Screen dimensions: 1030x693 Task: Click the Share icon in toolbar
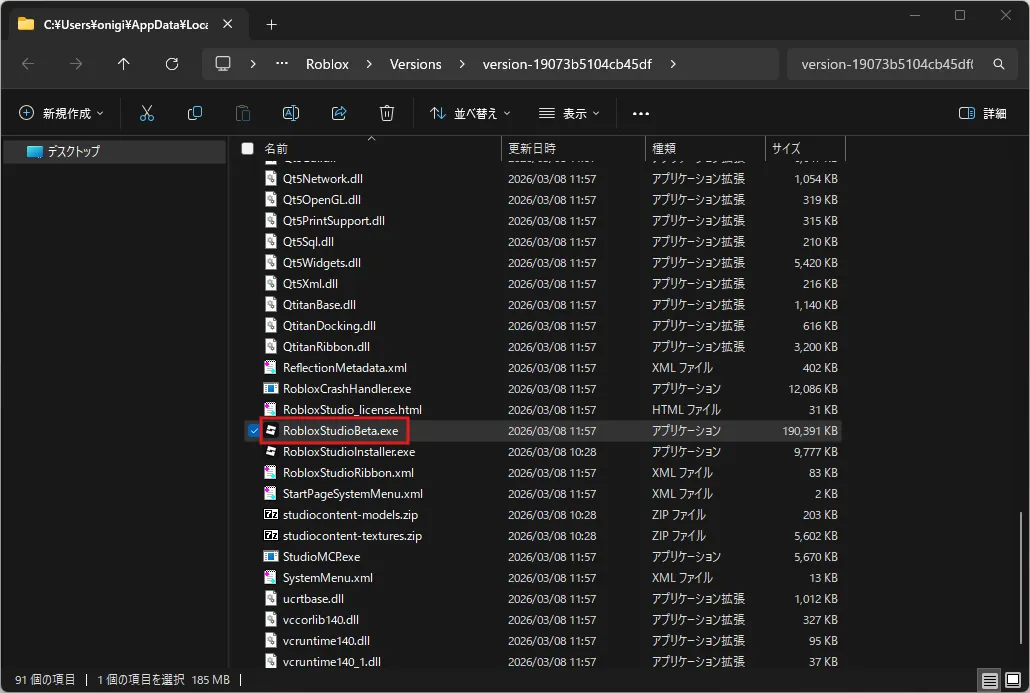pyautogui.click(x=339, y=113)
